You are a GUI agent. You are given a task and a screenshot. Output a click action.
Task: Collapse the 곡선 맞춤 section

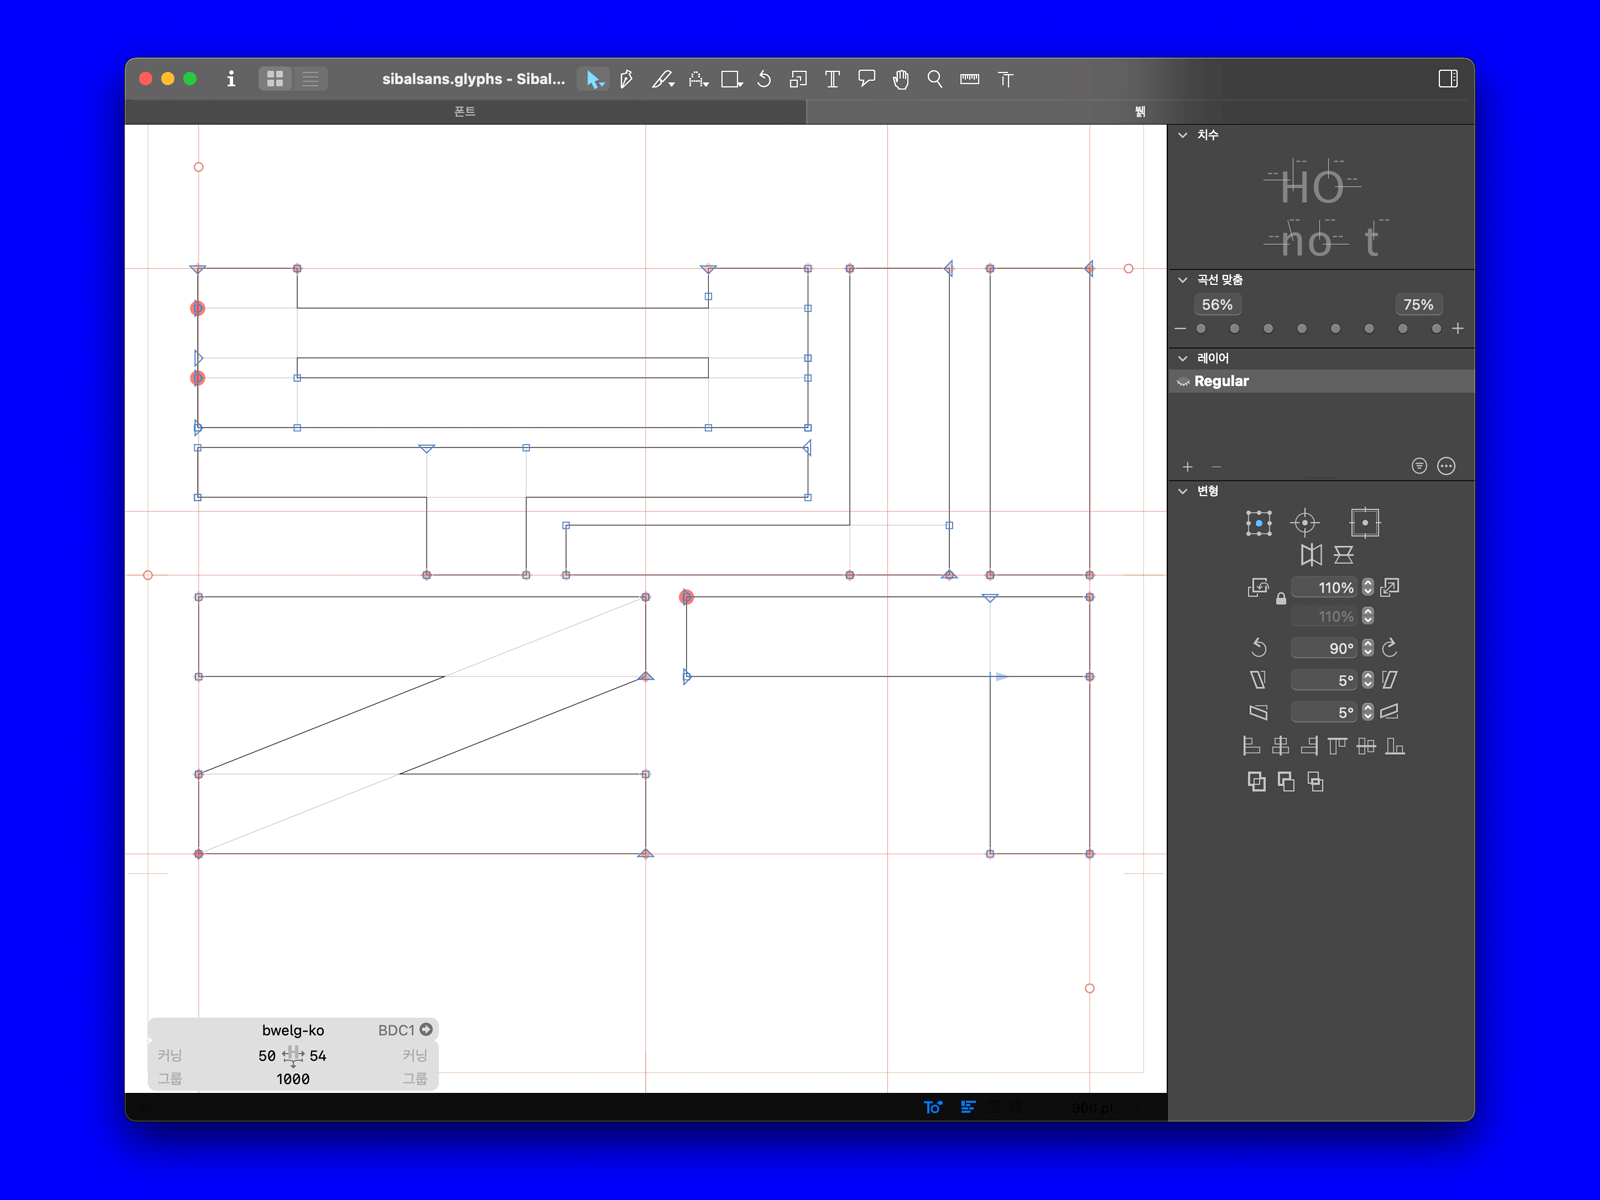click(x=1183, y=280)
